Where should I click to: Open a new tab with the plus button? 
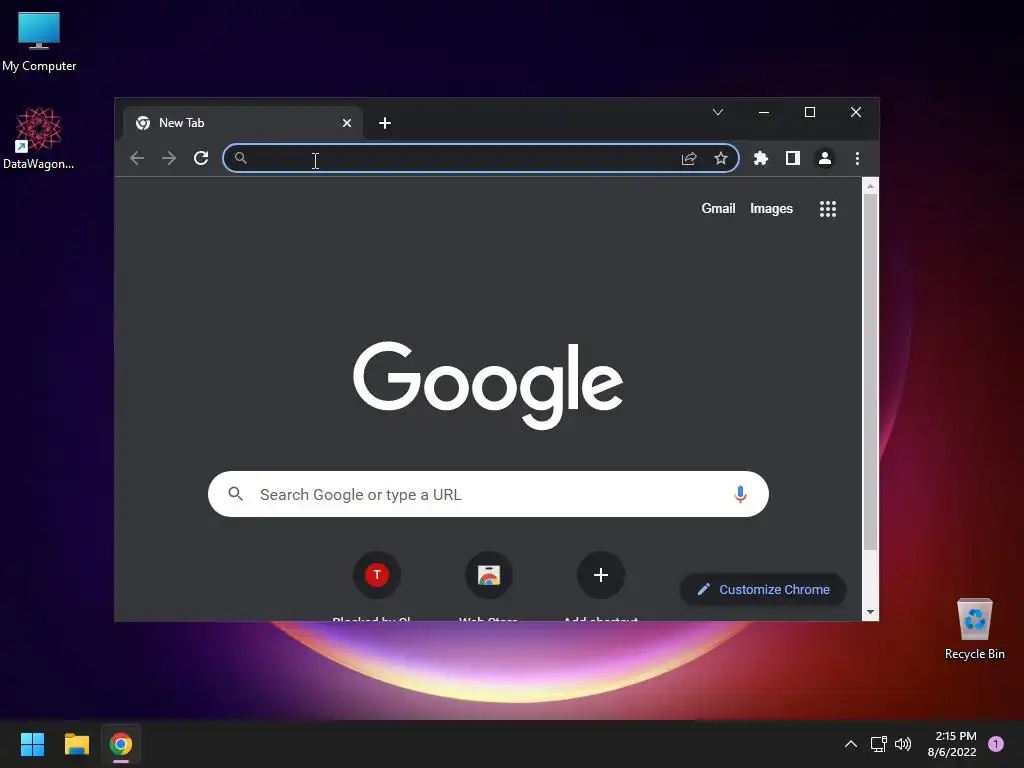385,123
